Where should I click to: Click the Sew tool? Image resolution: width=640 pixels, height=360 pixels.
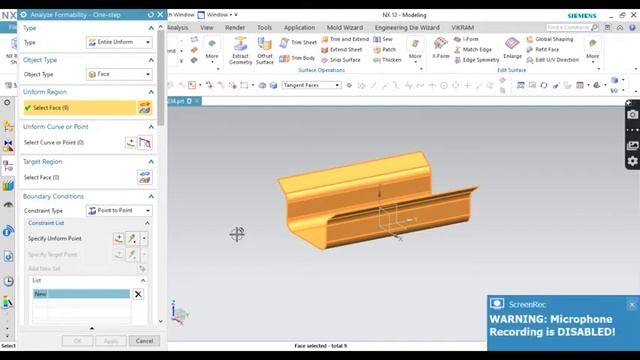coord(383,39)
